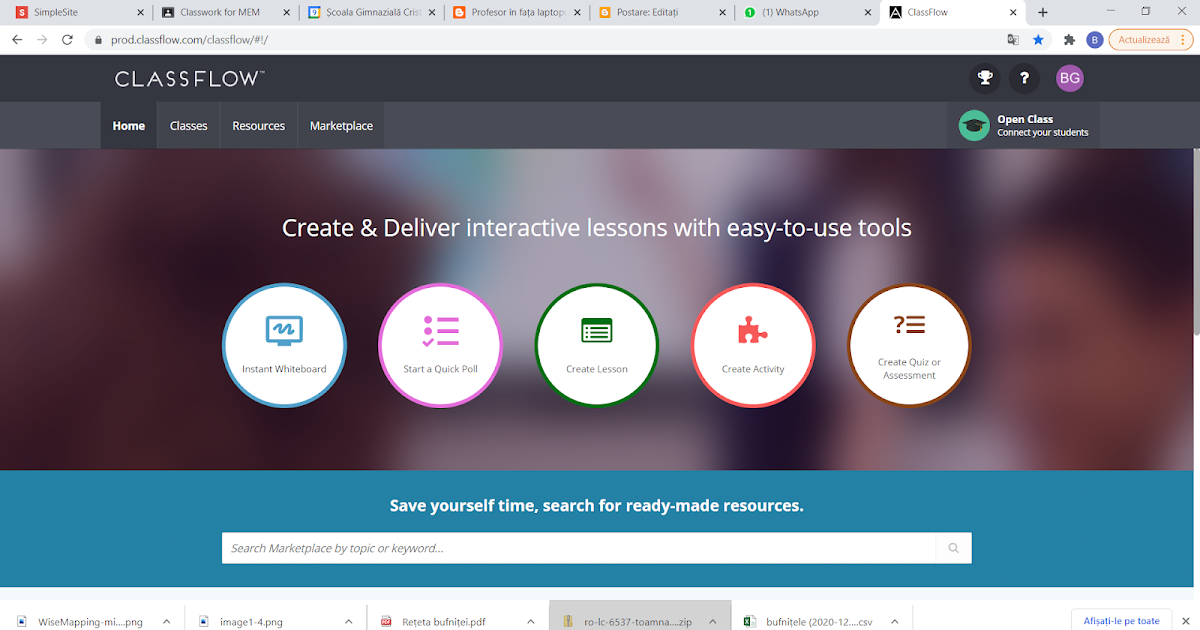Expand the WiseMapping png download menu
The height and width of the screenshot is (630, 1200).
pyautogui.click(x=166, y=620)
